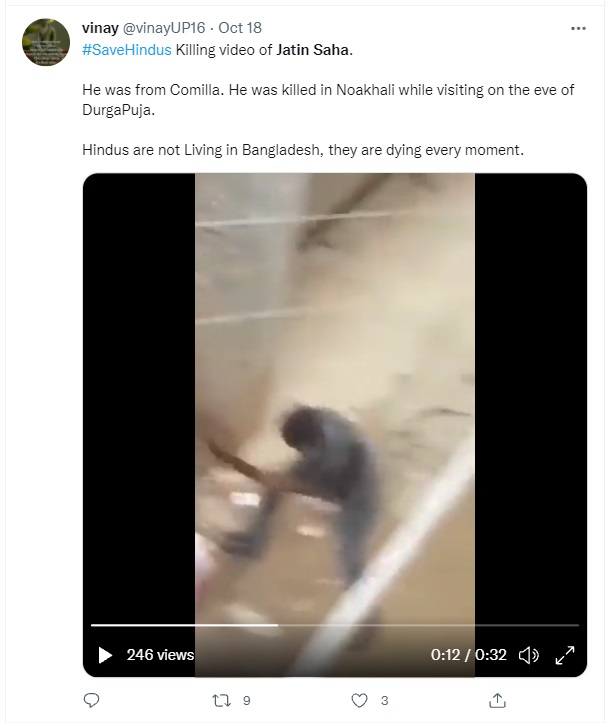Open vinay's profile avatar picture
The width and height of the screenshot is (609, 723).
46,42
